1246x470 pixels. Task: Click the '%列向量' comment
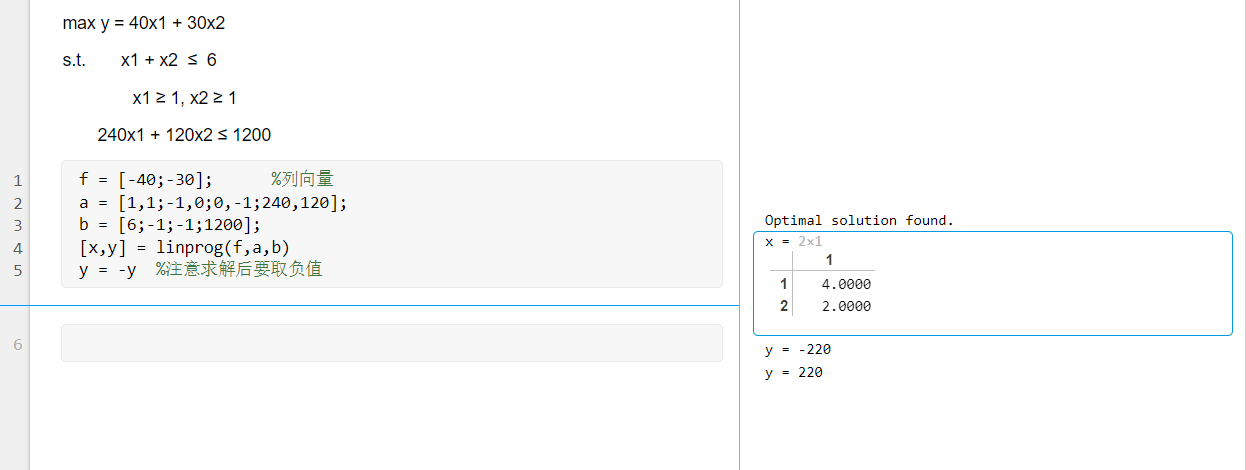click(x=302, y=180)
